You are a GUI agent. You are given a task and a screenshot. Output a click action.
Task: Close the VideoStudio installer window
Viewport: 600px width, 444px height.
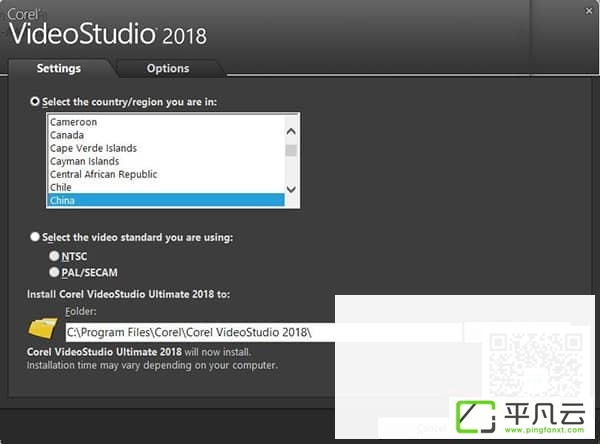[x=589, y=11]
